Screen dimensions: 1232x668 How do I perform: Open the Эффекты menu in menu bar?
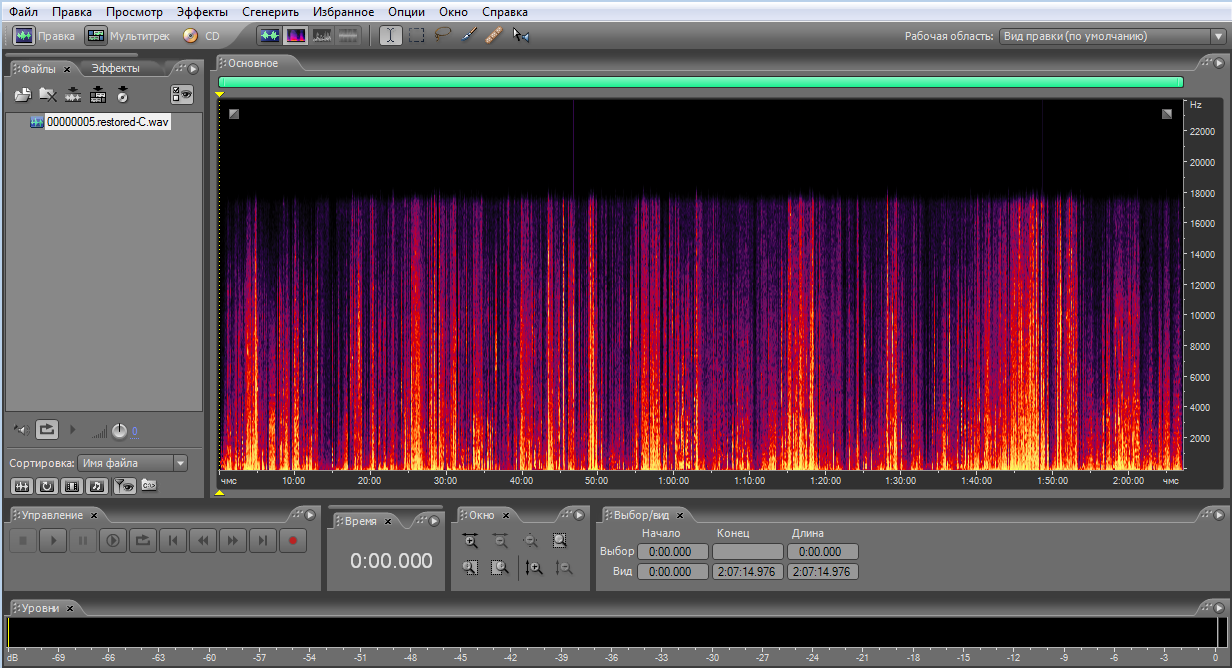pyautogui.click(x=201, y=12)
